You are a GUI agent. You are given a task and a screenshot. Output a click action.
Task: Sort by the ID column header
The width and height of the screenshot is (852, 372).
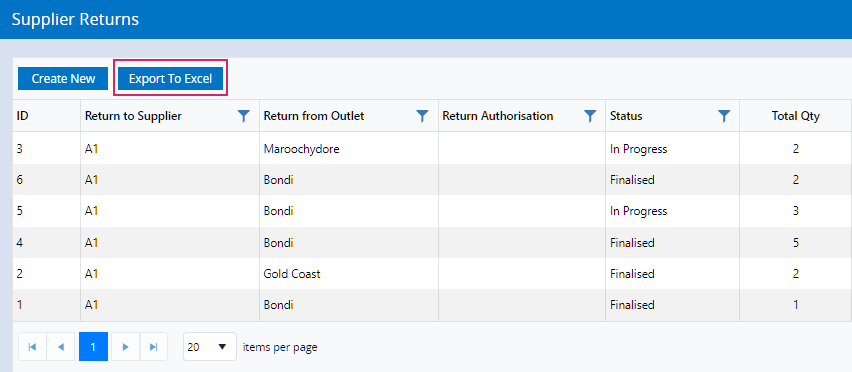click(x=22, y=116)
